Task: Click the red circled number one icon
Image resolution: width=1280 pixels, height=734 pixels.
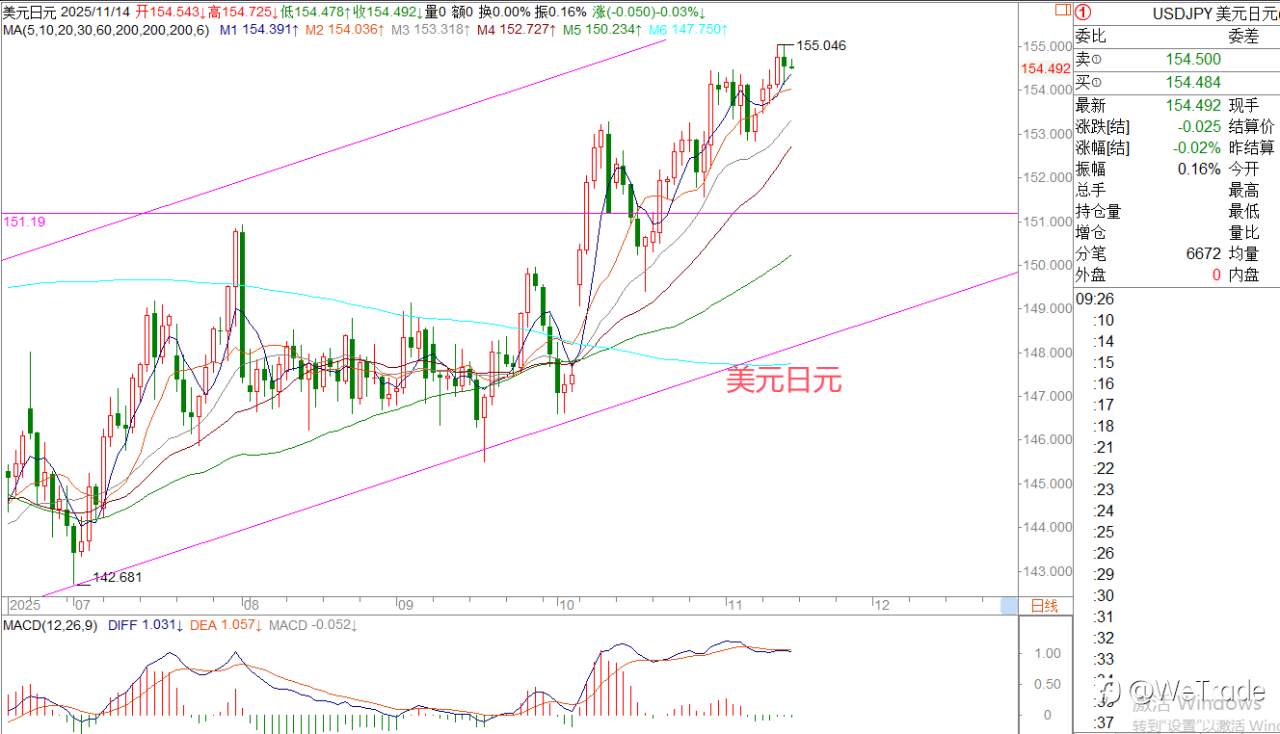Action: [x=1083, y=13]
